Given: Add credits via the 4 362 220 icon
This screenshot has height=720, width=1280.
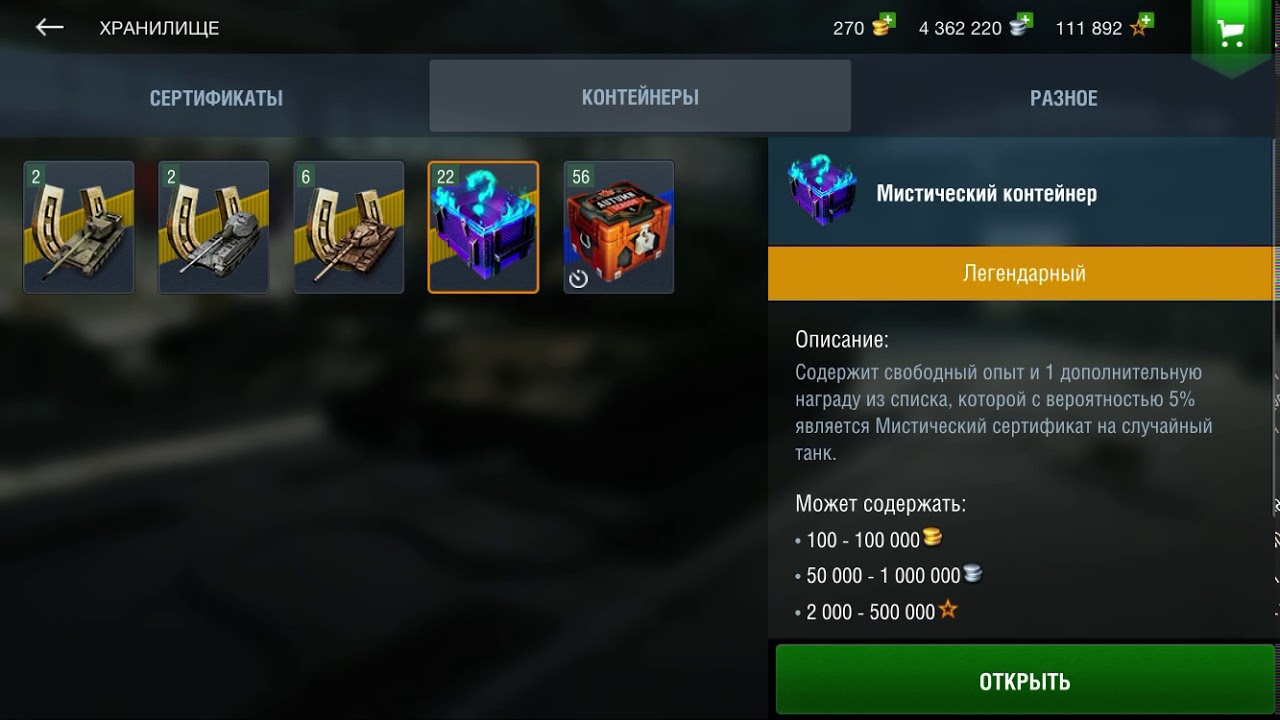Looking at the screenshot, I should tap(1021, 25).
